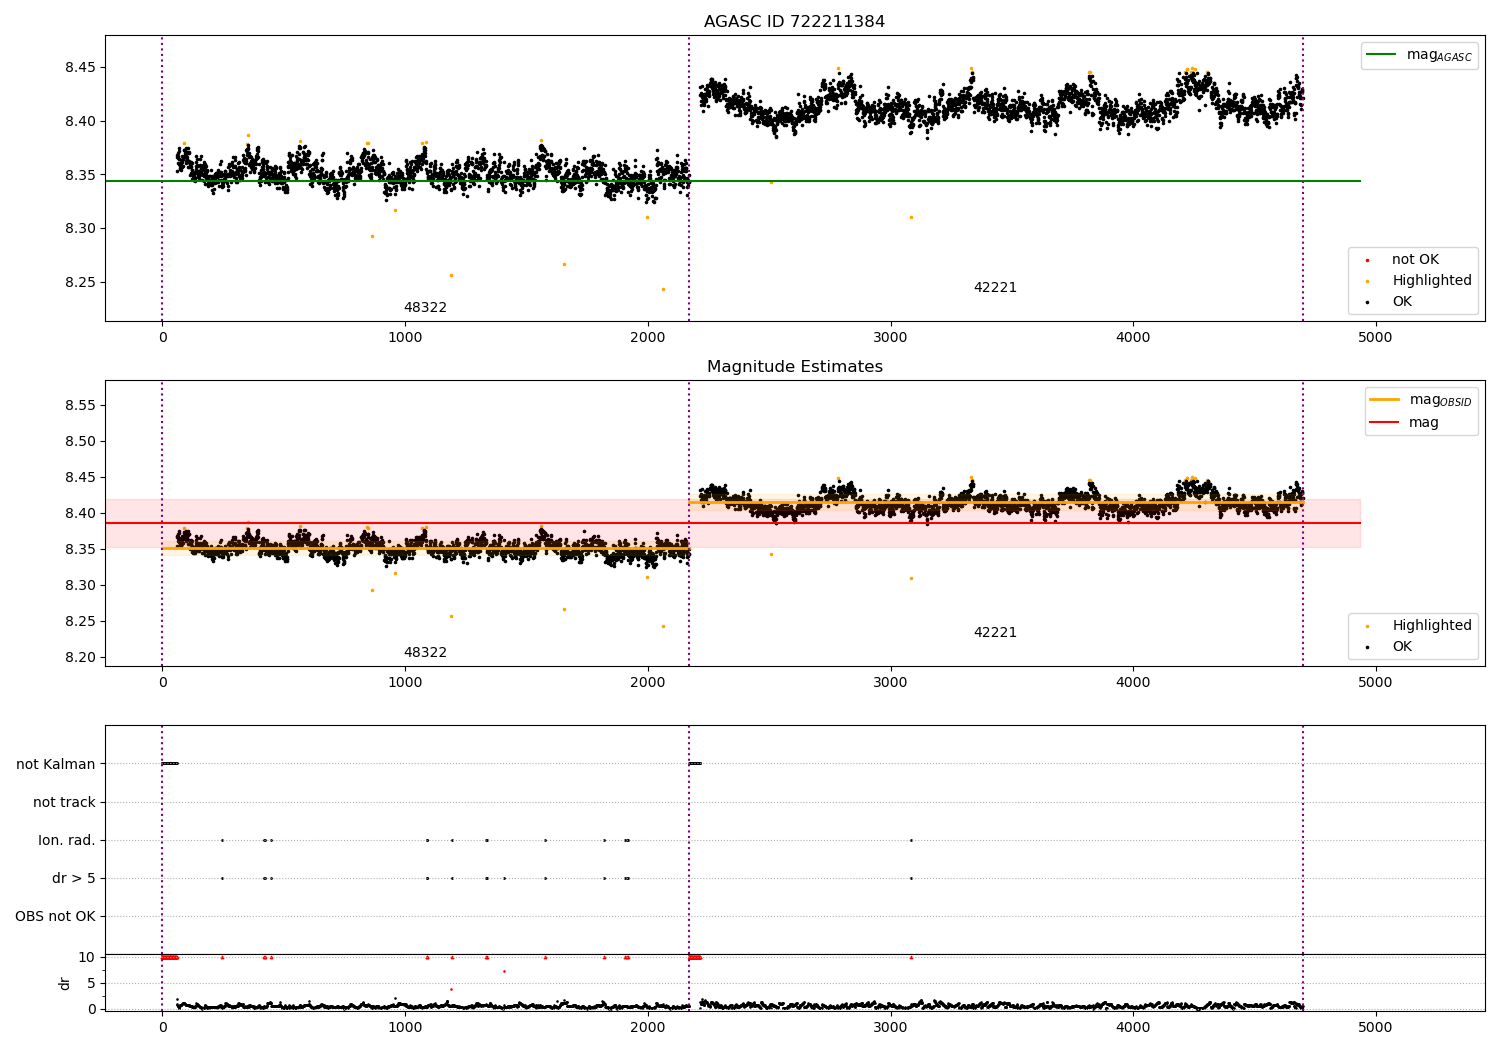Click the Magnitude Estimates subplot title

[794, 367]
